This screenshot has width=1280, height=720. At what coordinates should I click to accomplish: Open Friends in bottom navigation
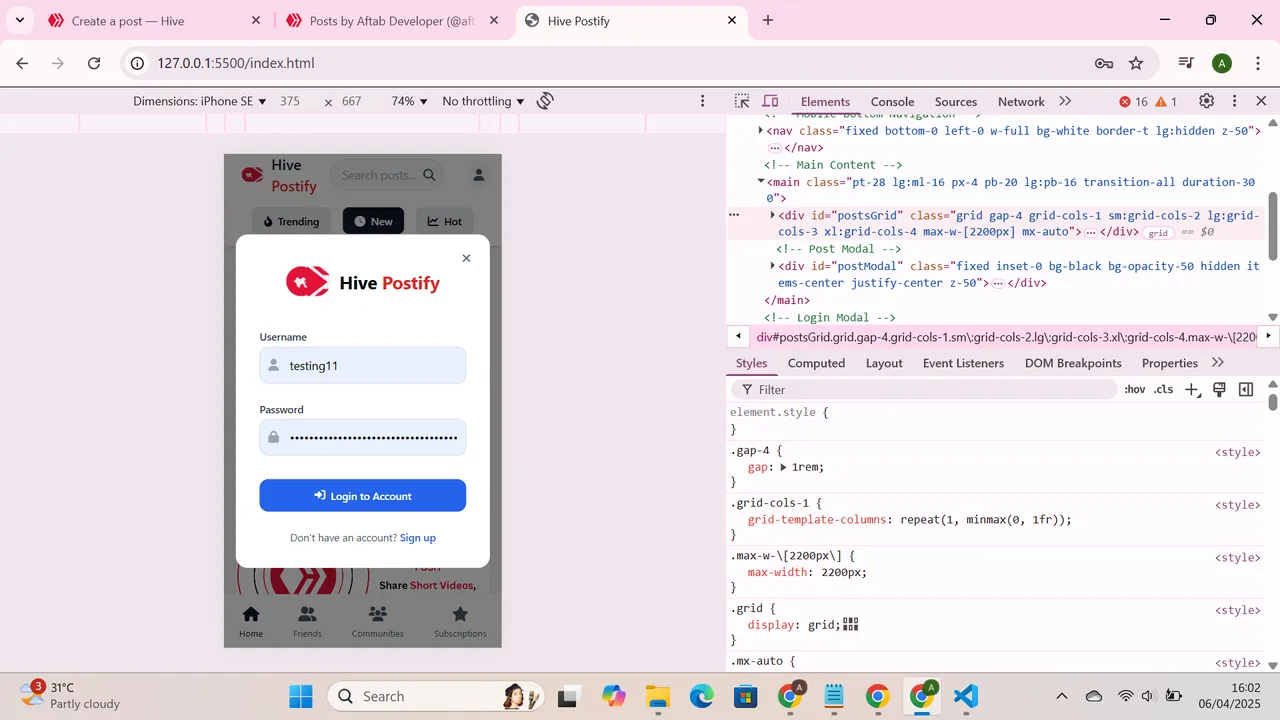pyautogui.click(x=307, y=621)
